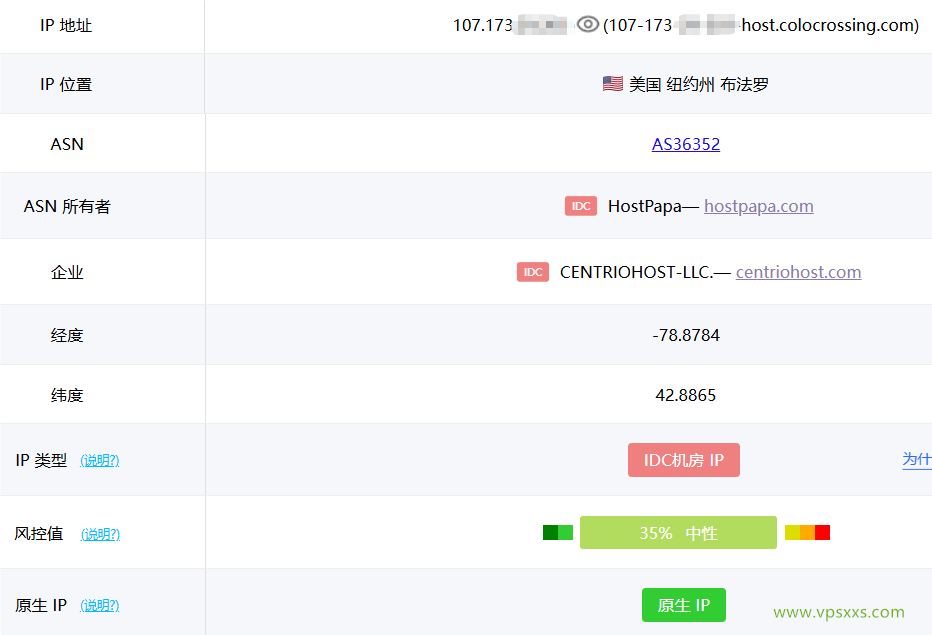Image resolution: width=932 pixels, height=635 pixels.
Task: Click the red risk scale swatch
Action: (x=823, y=532)
